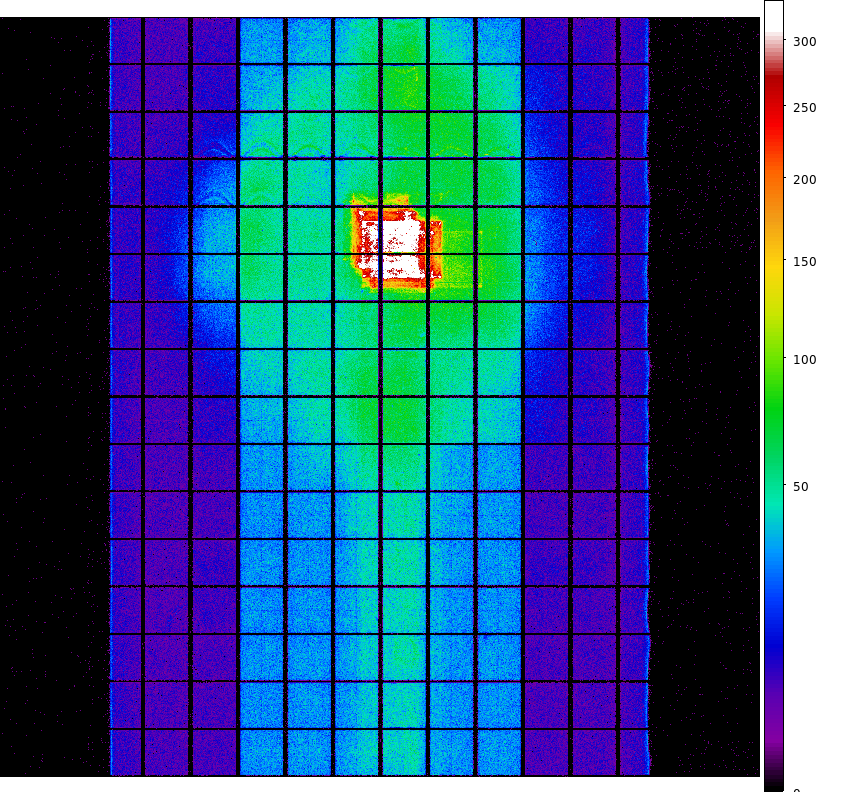This screenshot has height=792, width=868.
Task: Click the 50 tick label on colorbar
Action: click(x=801, y=487)
